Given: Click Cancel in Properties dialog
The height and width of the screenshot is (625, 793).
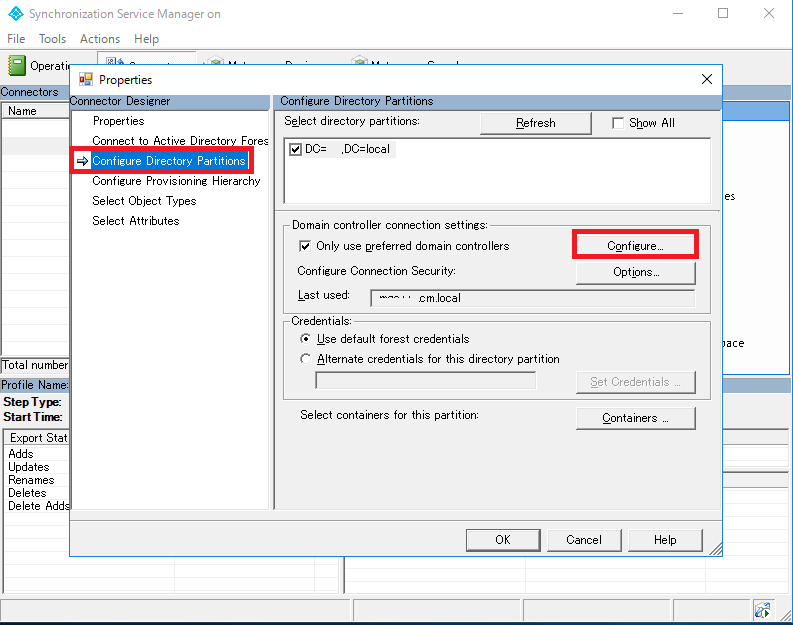Looking at the screenshot, I should point(584,540).
